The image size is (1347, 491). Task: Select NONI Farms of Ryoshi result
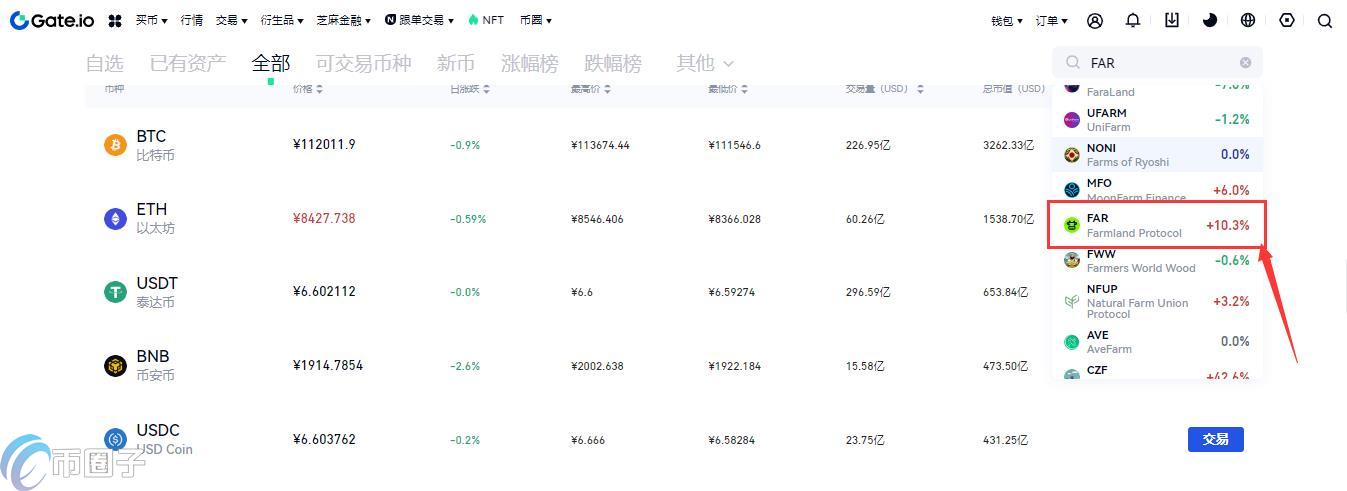[x=1157, y=155]
